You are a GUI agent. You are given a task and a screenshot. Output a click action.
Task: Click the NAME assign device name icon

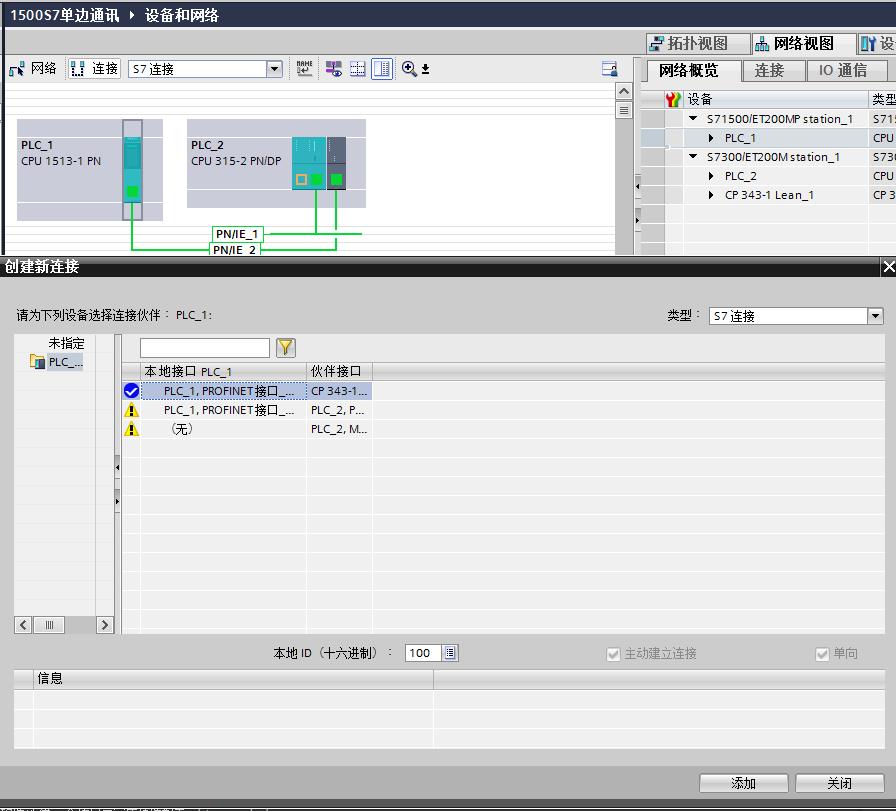[305, 69]
